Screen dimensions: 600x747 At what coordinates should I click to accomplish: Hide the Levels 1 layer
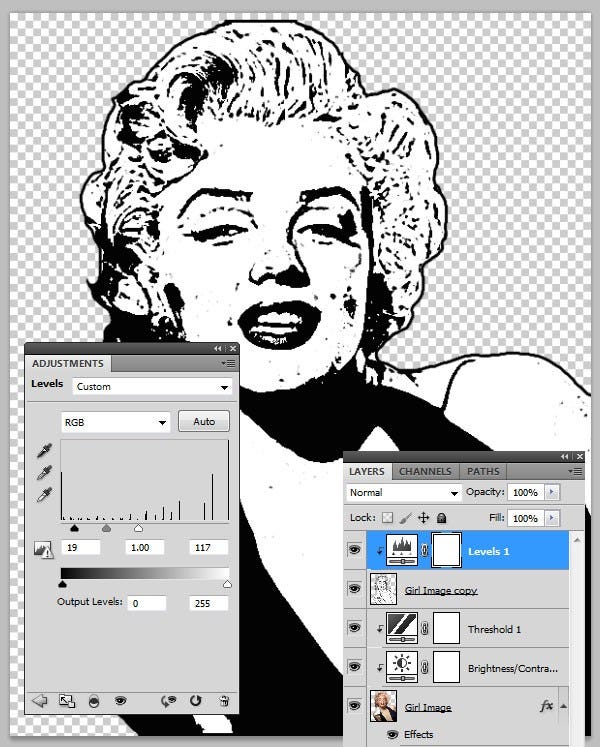(354, 550)
